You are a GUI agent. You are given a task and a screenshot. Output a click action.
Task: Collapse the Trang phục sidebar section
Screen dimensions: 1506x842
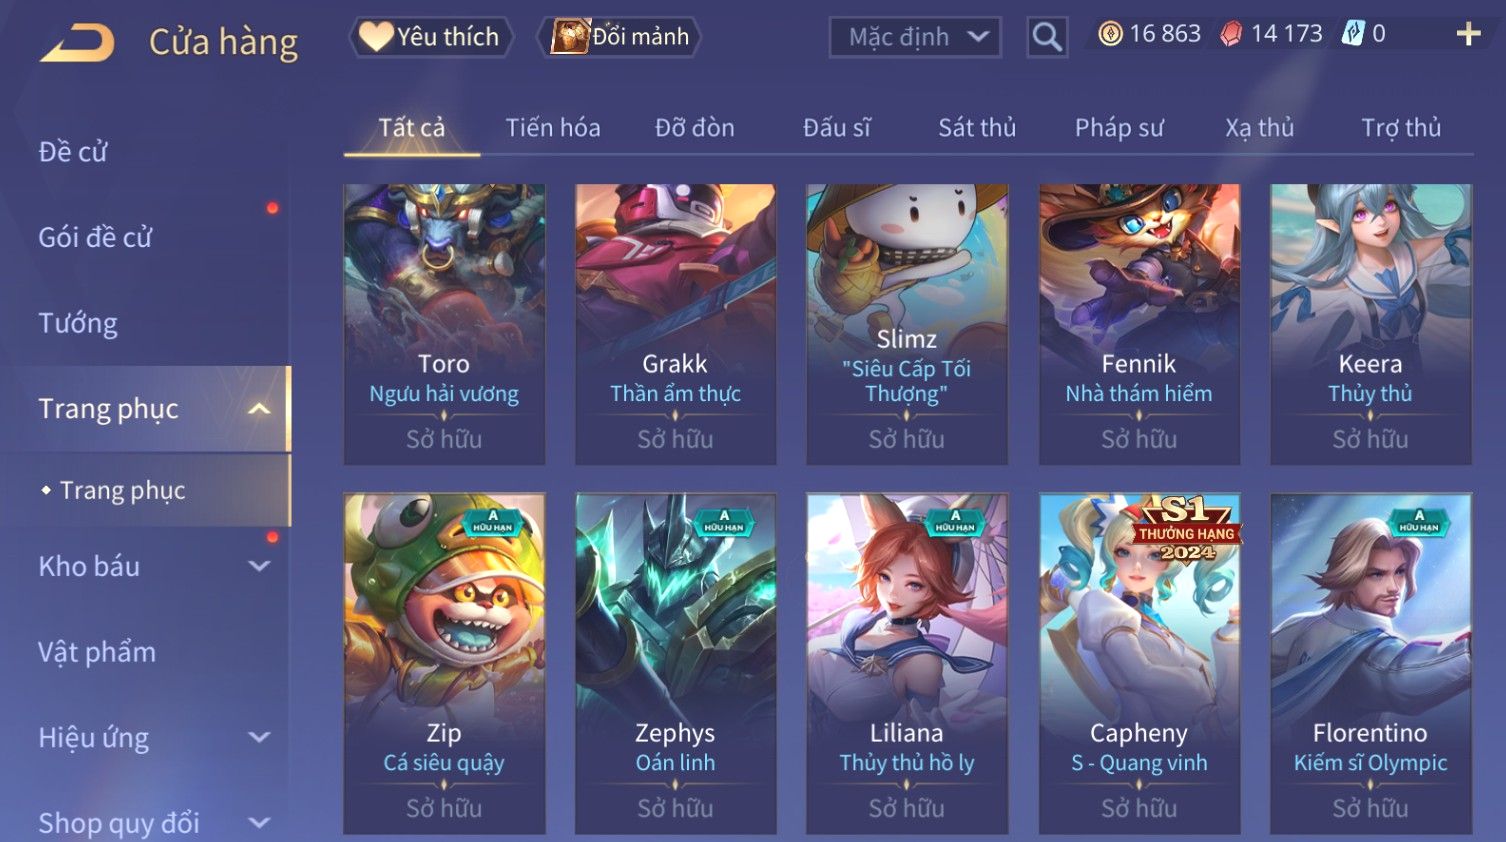coord(146,409)
